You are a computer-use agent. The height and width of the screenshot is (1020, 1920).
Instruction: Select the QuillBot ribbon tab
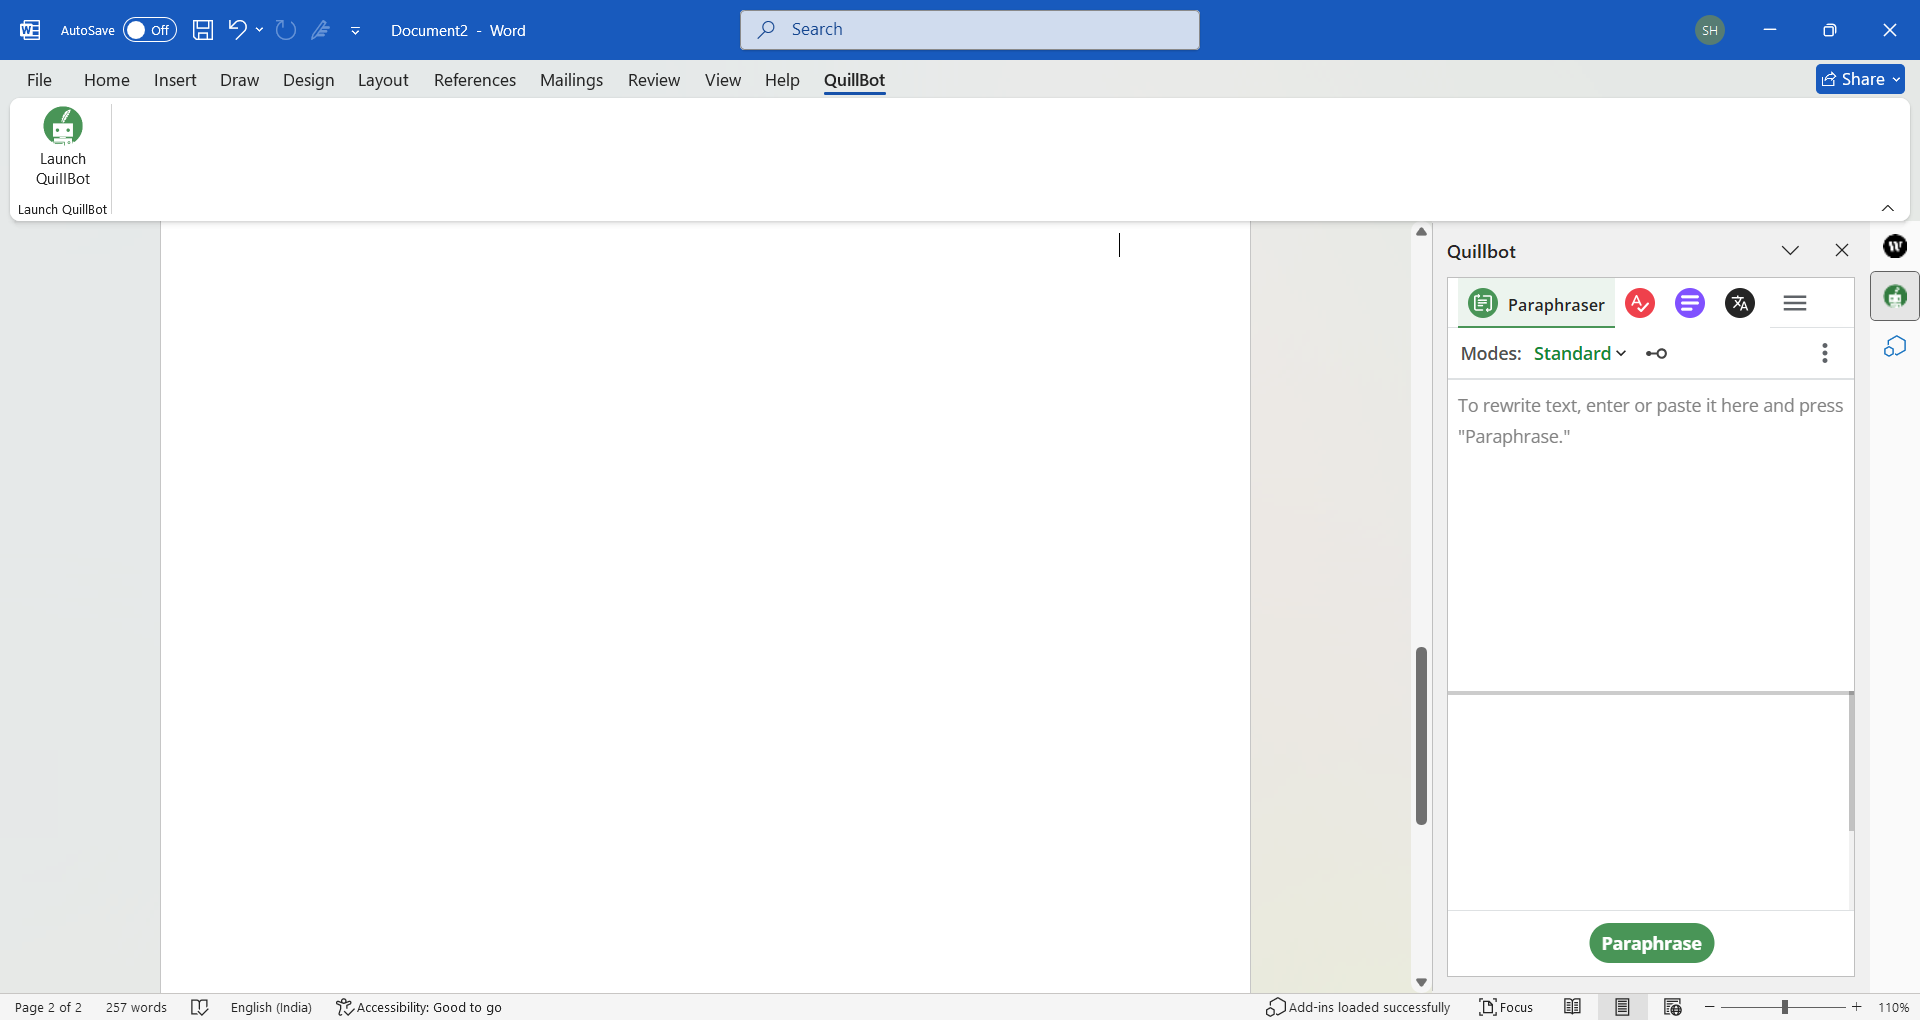[x=854, y=80]
